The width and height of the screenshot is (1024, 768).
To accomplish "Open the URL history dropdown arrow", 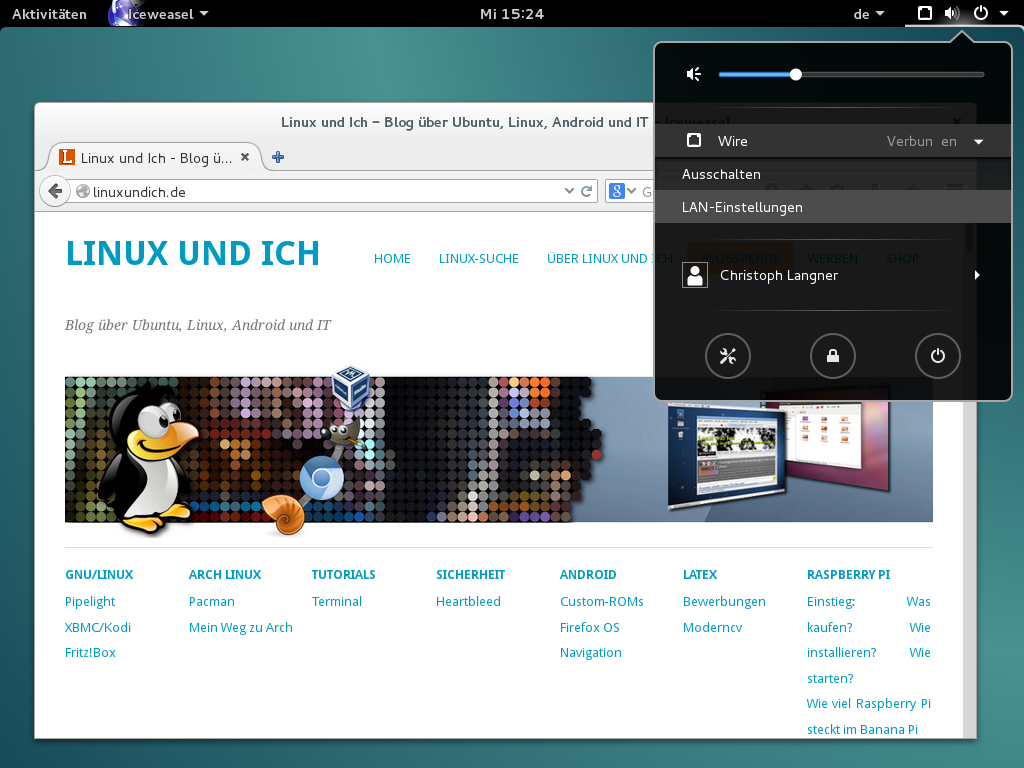I will click(569, 191).
